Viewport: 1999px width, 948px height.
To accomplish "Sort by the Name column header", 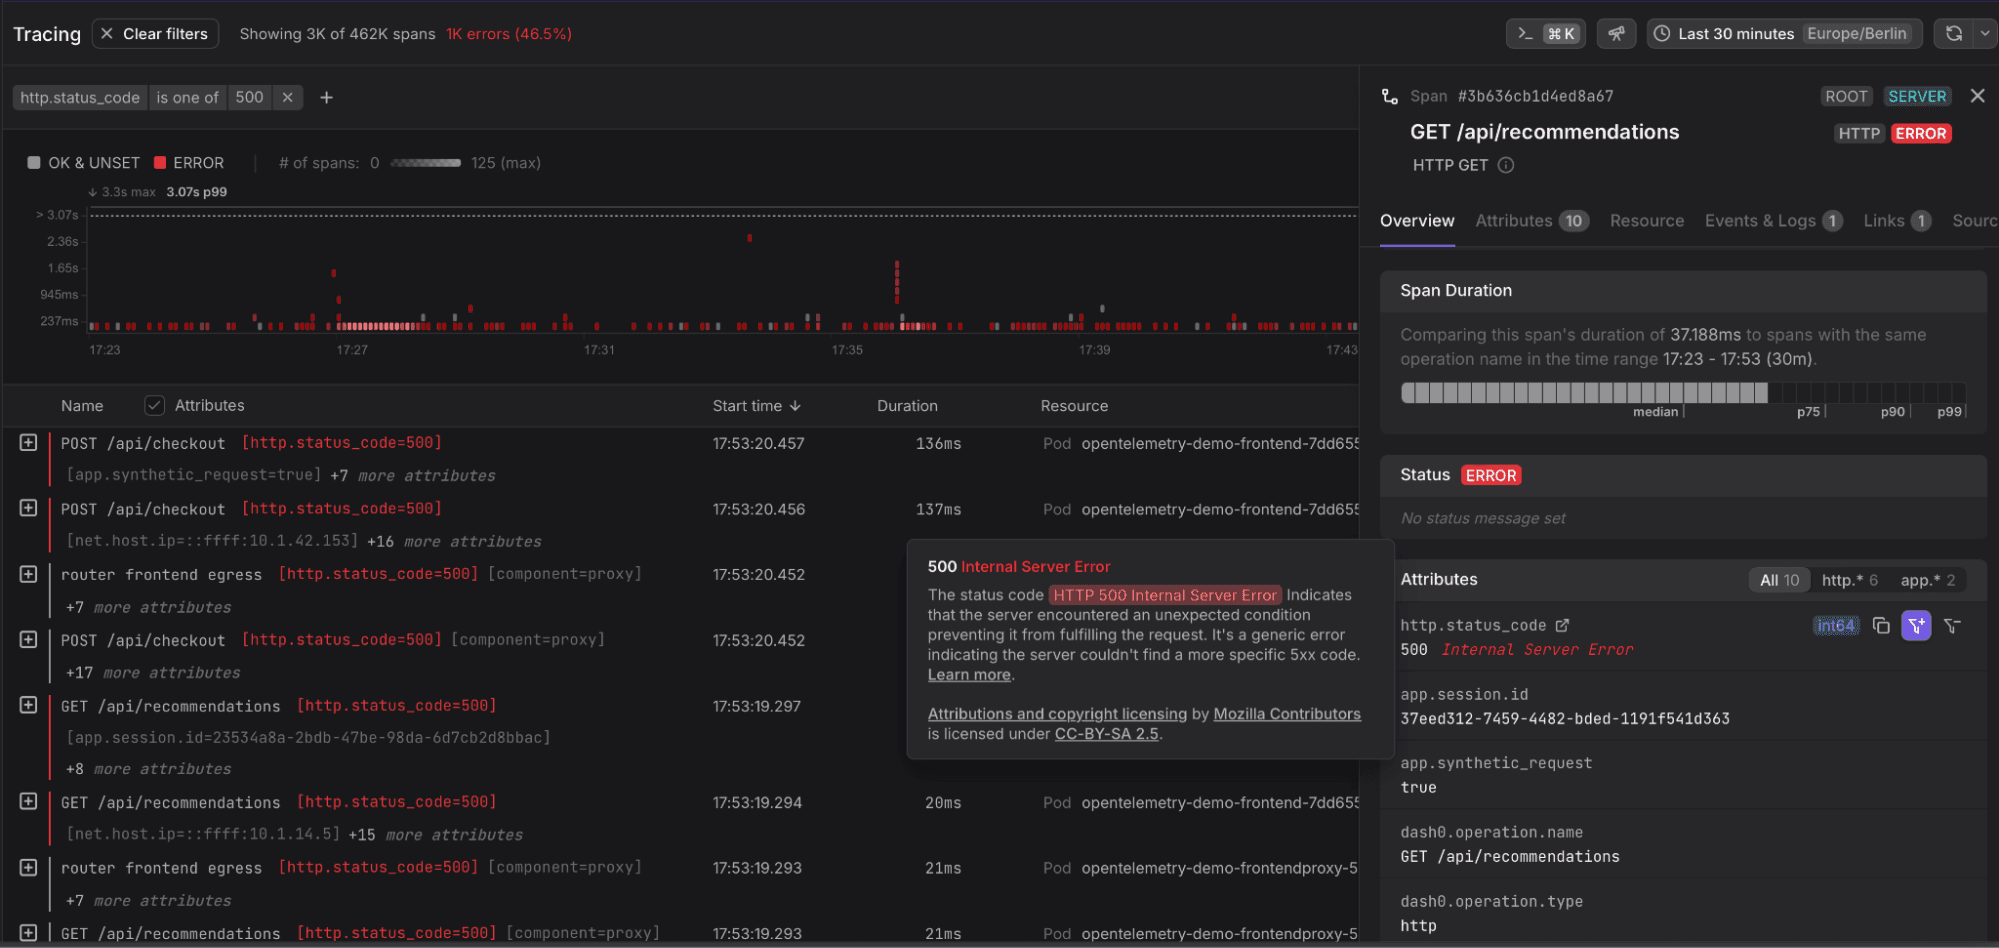I will click(x=82, y=406).
